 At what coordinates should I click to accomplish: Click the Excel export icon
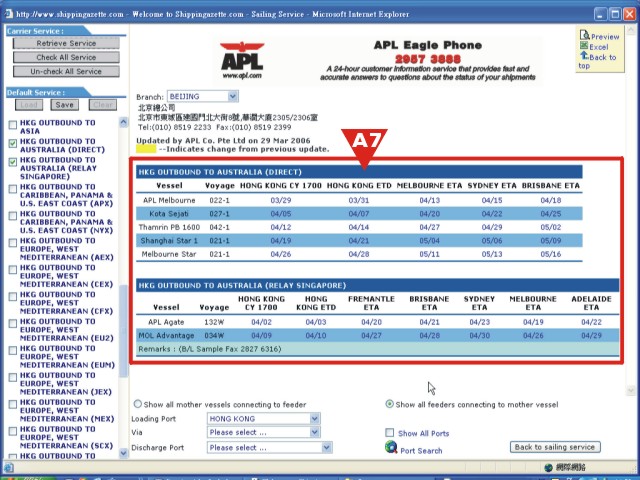(x=584, y=46)
